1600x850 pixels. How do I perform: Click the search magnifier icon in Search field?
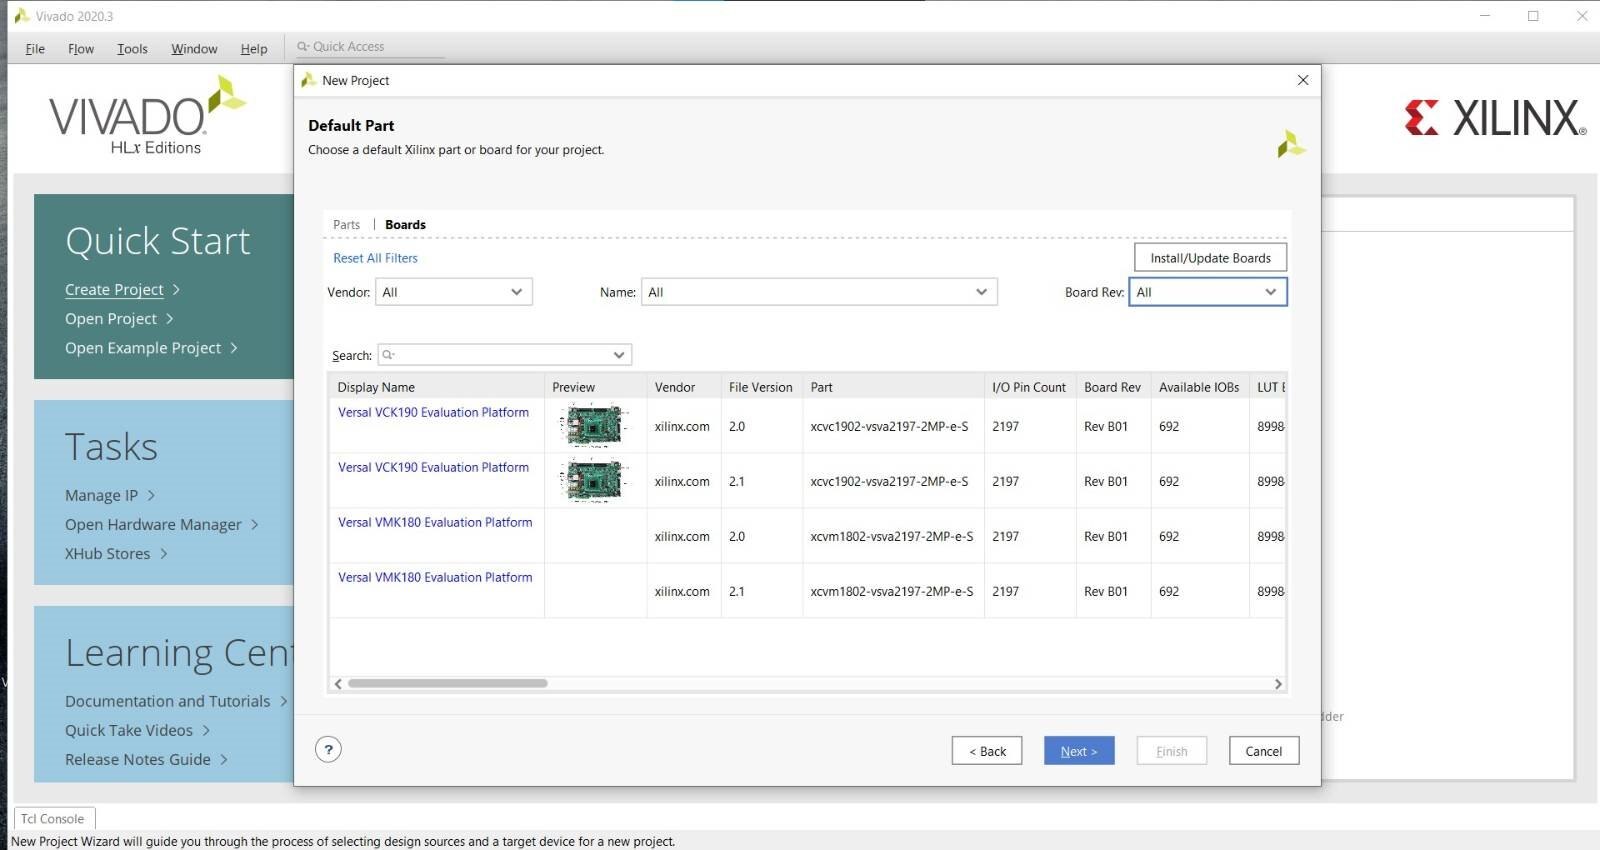[x=388, y=355]
